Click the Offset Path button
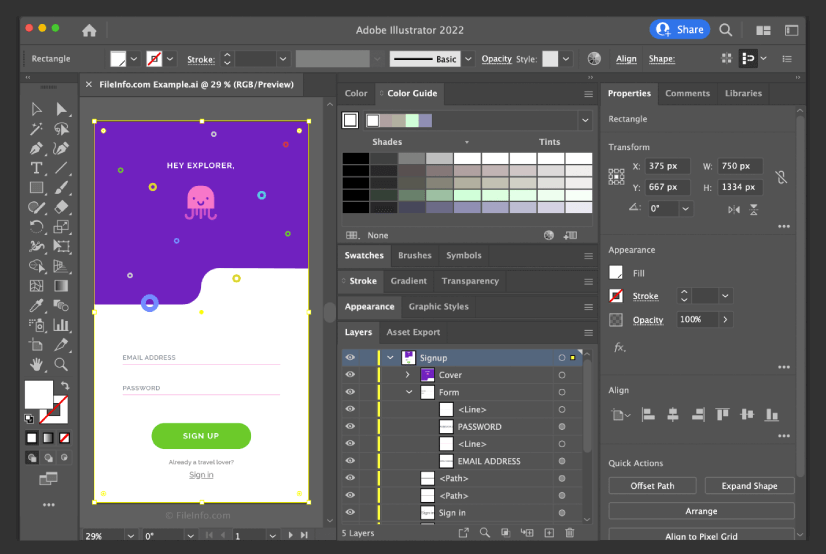 652,486
